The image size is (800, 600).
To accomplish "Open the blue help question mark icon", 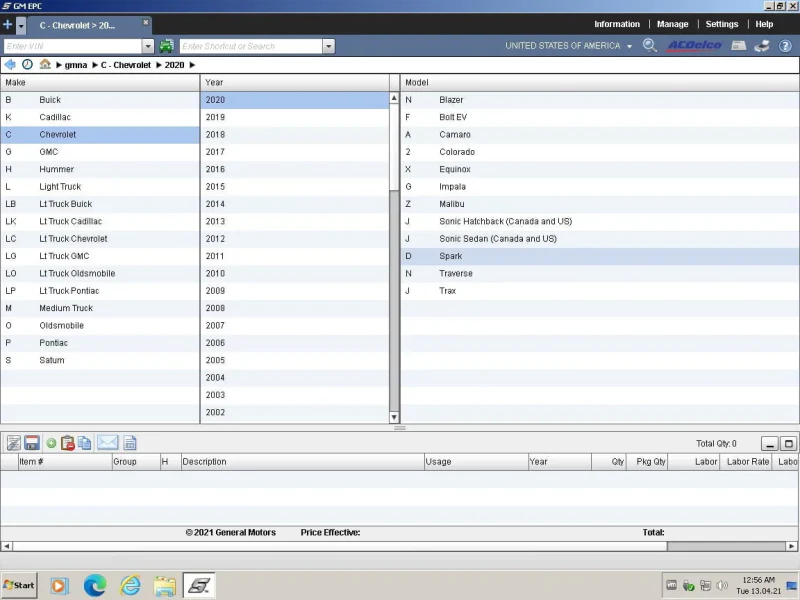I will pos(783,46).
